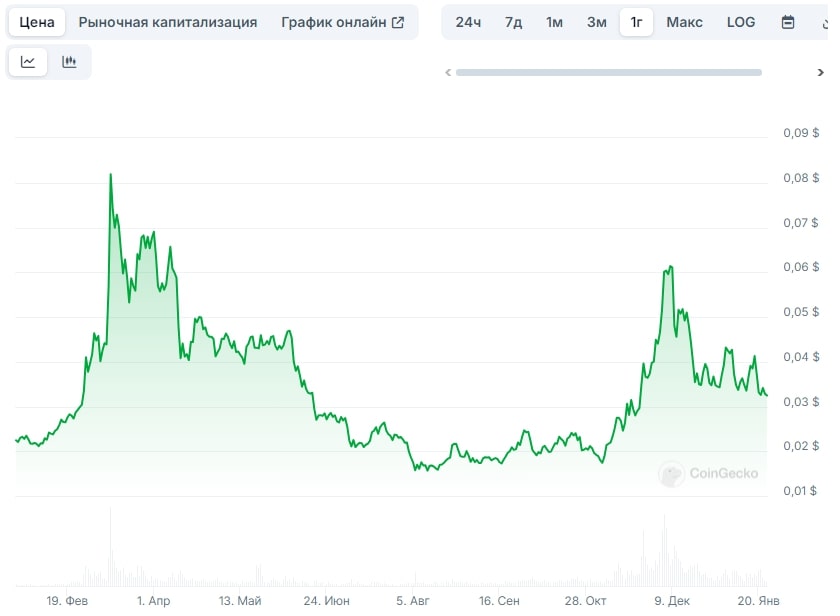This screenshot has width=840, height=616.
Task: Open the calendar date range picker
Action: click(x=788, y=22)
